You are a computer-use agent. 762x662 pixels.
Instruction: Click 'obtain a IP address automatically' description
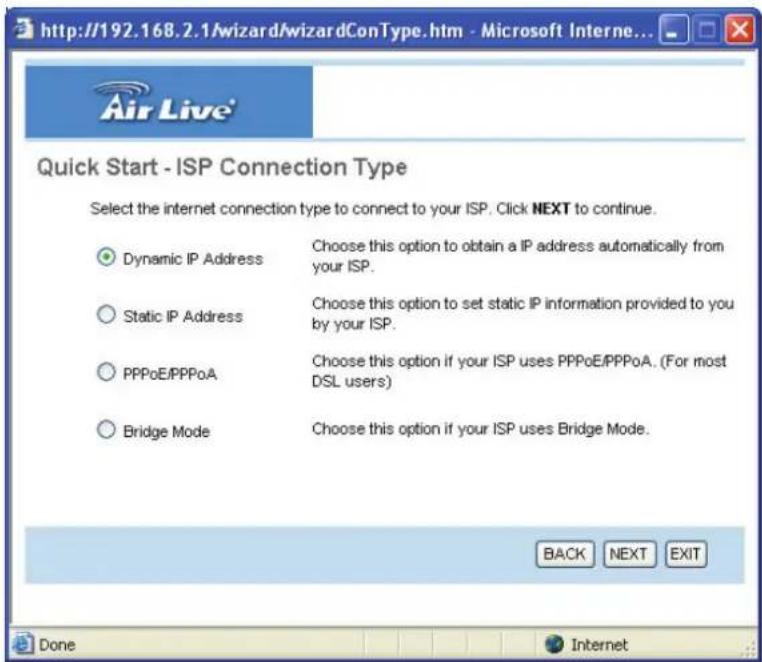(x=518, y=256)
